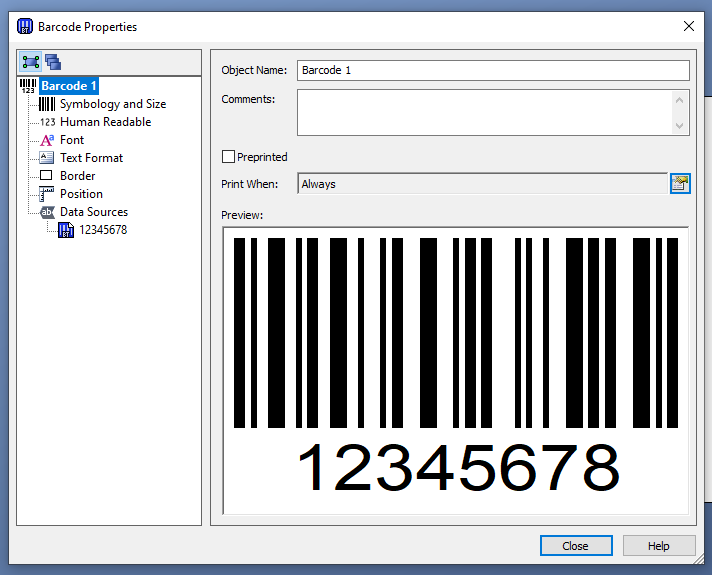Screen dimensions: 712x575
Task: Click the Comments scrollbar down arrow
Action: point(679,125)
